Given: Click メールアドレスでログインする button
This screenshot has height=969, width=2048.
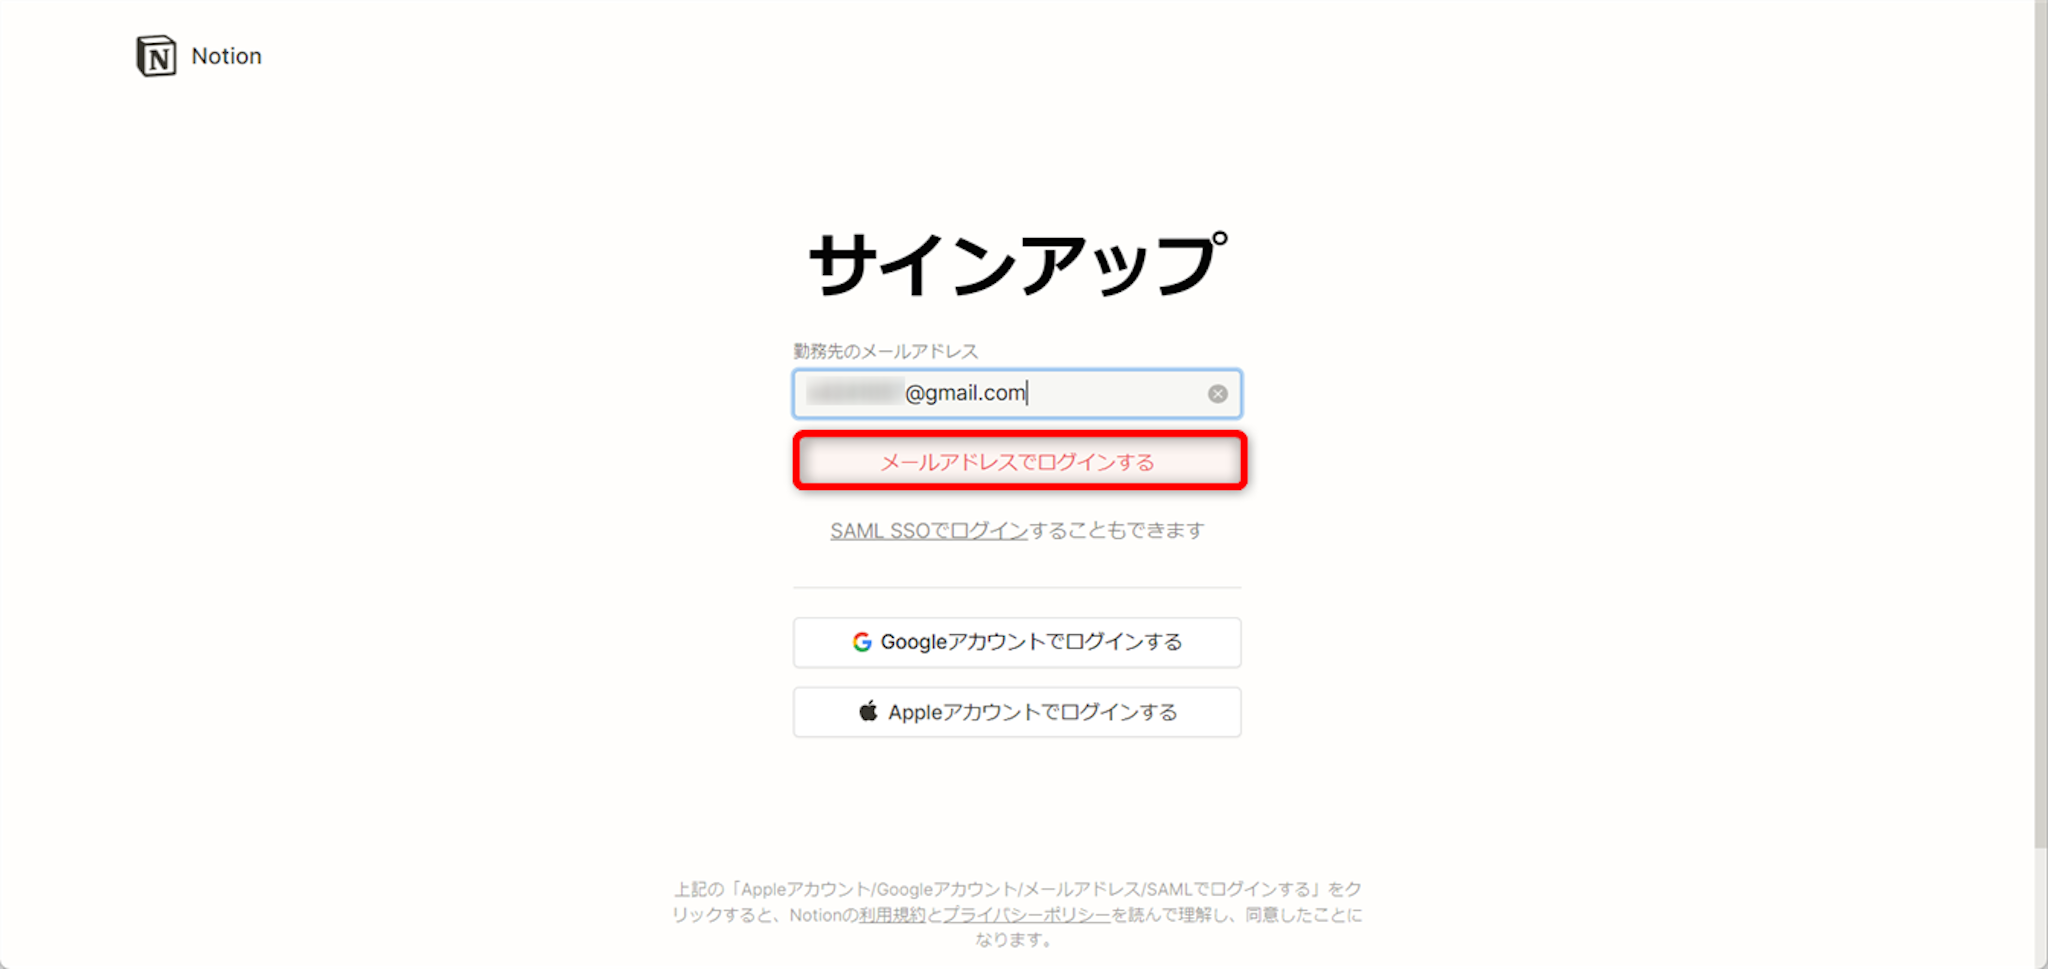Looking at the screenshot, I should (1019, 461).
